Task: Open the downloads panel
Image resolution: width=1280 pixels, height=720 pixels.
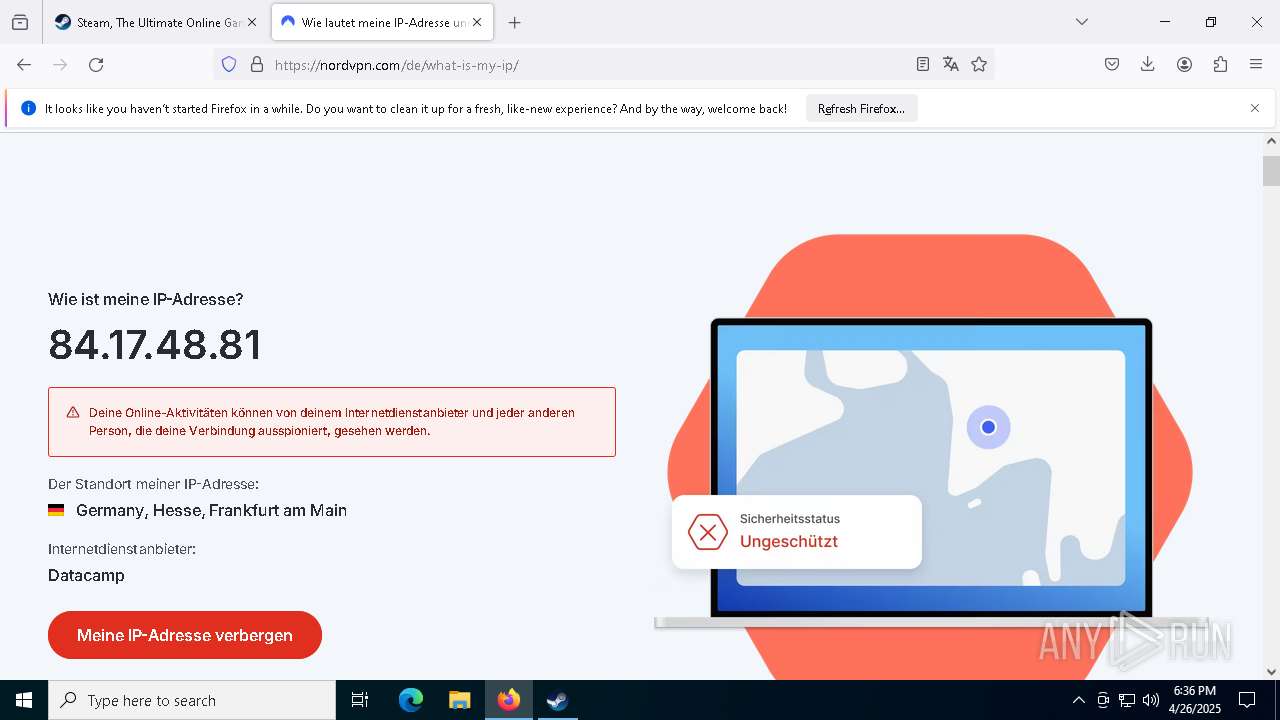Action: (x=1148, y=64)
